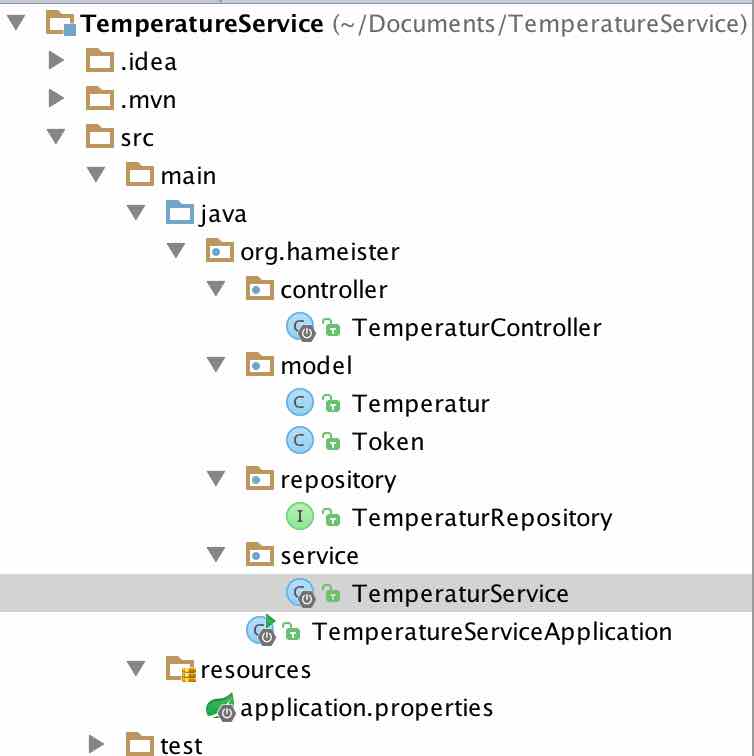Collapse the controller package

(x=214, y=290)
